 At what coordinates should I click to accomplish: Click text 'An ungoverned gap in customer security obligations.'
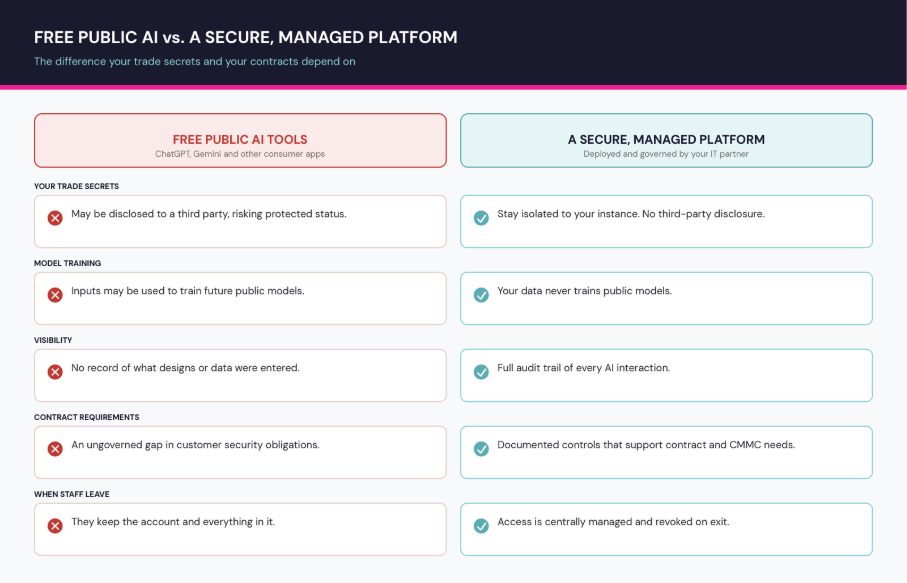coord(195,445)
